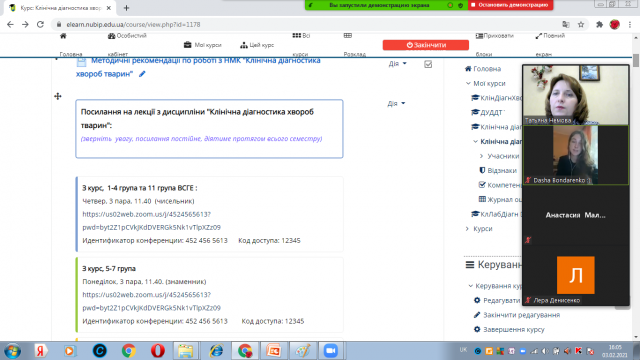Click the volume speaker tray icon
Viewport: 640px width, 360px height.
544,351
